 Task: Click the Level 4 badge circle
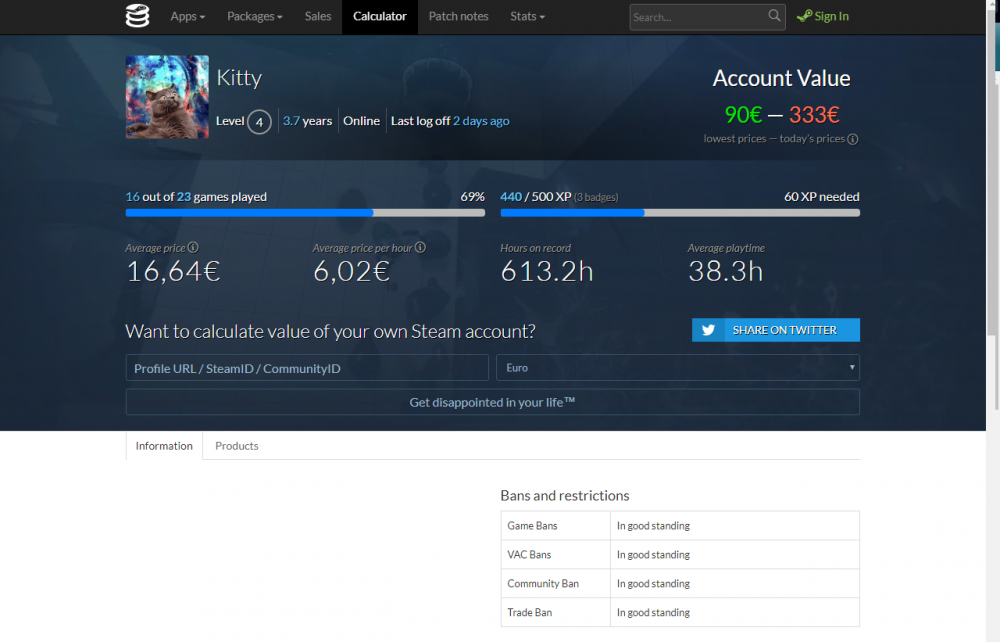click(x=259, y=122)
